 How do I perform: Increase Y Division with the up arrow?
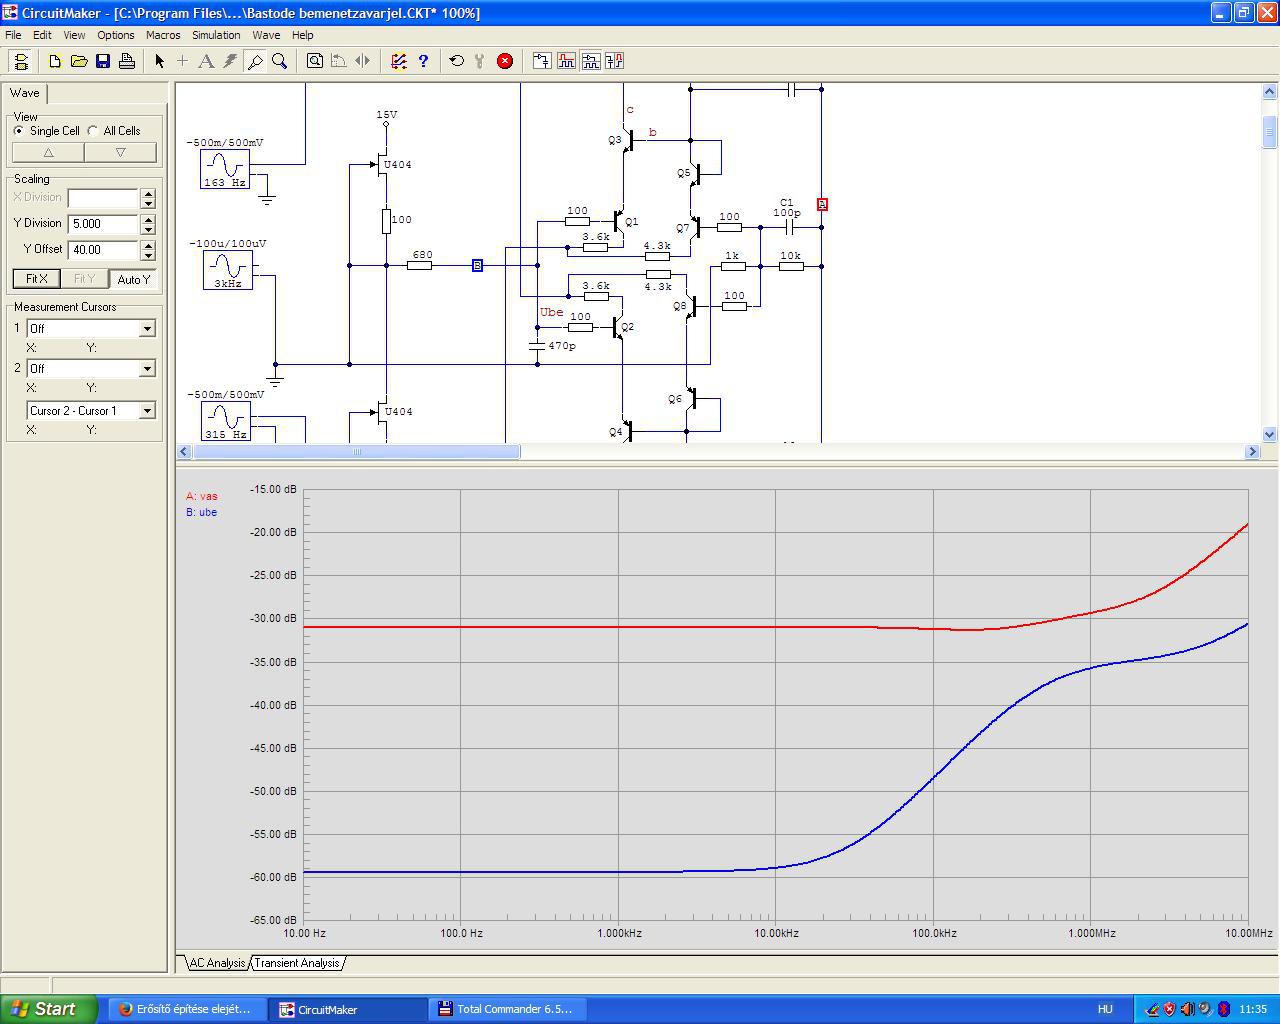click(148, 219)
